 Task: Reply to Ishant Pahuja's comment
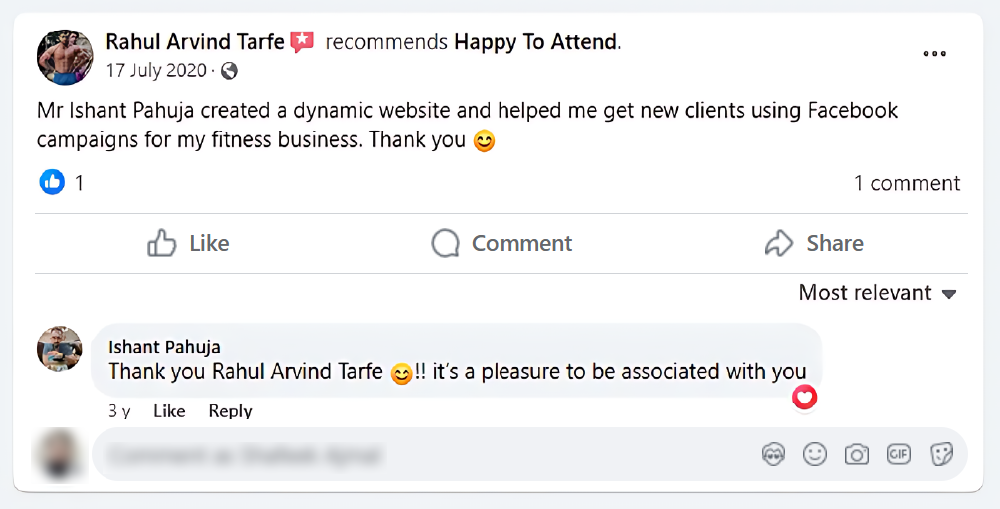pos(230,411)
